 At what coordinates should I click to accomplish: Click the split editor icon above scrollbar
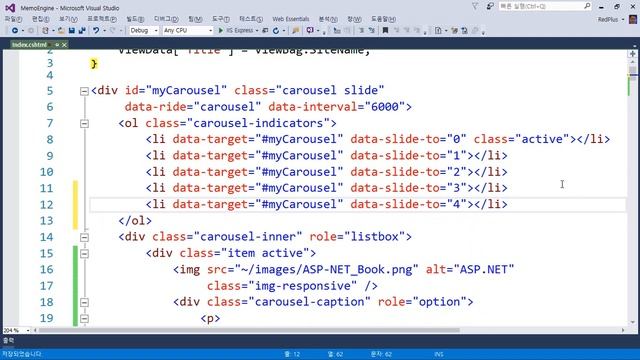click(633, 53)
